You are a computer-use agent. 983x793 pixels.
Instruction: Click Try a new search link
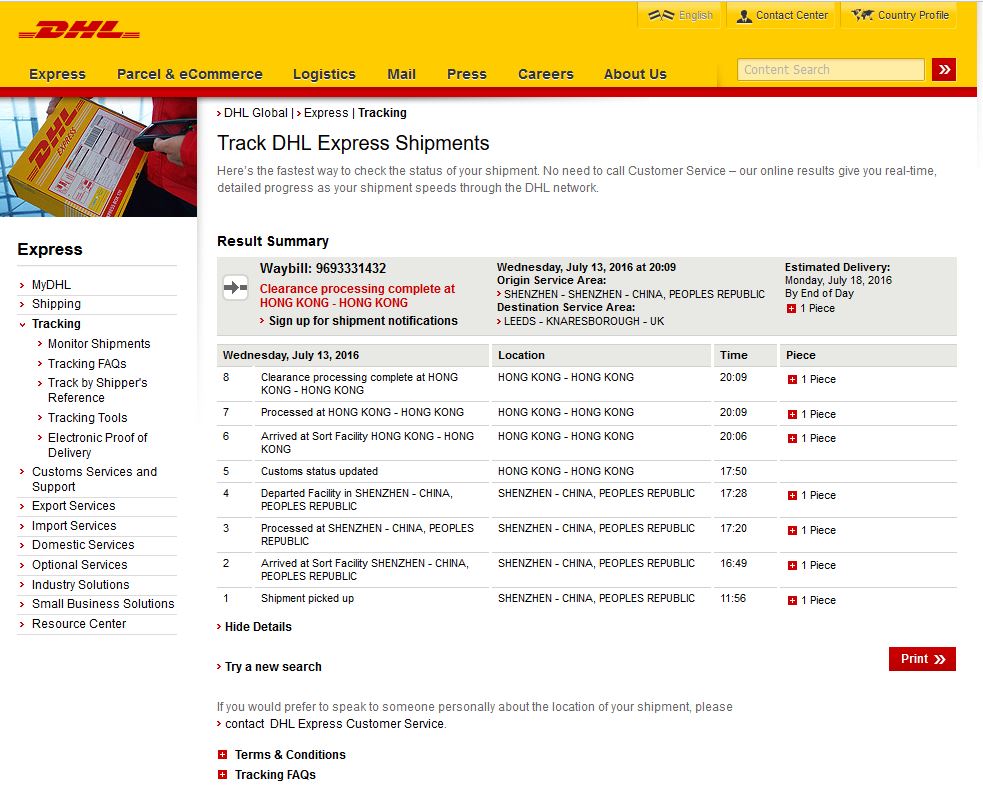click(x=273, y=667)
